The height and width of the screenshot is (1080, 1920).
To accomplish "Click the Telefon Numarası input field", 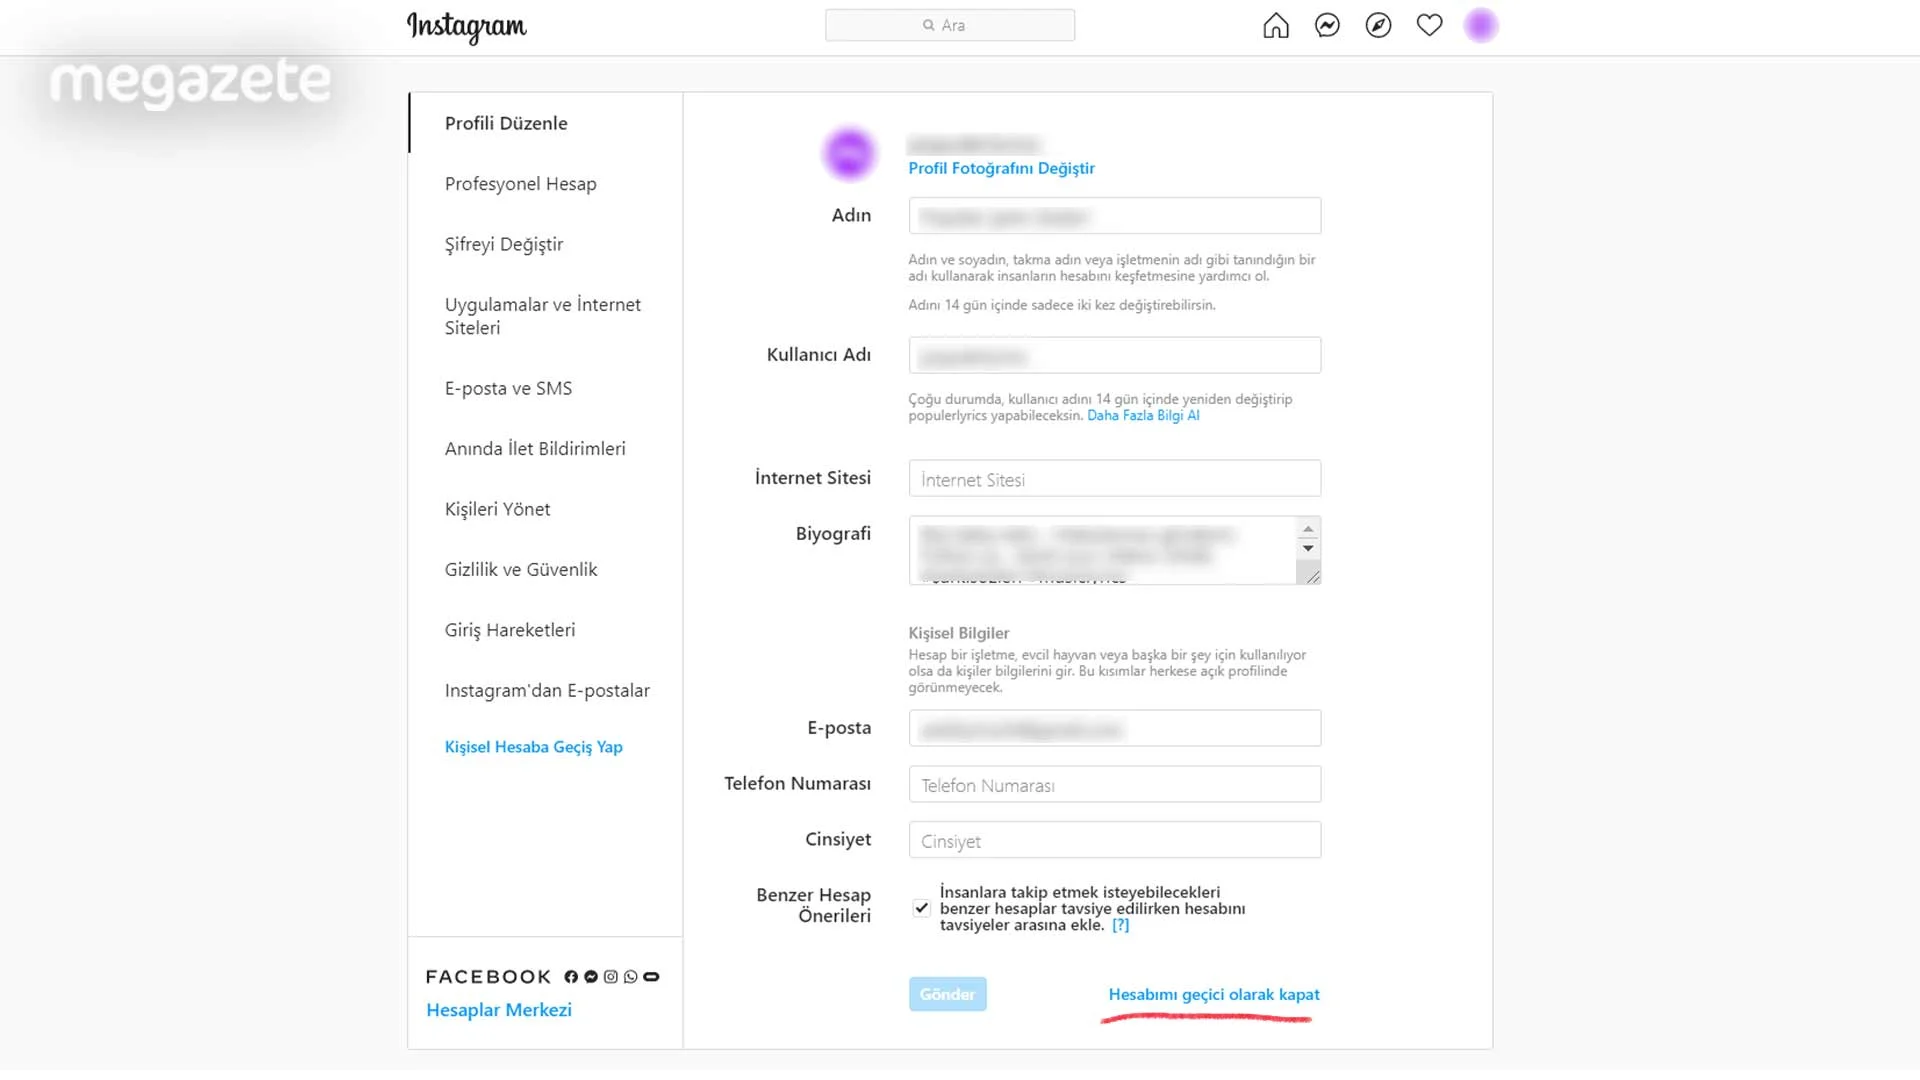I will (x=1114, y=784).
